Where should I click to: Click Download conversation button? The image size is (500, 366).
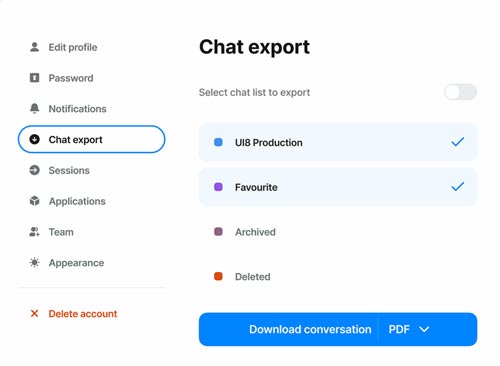point(310,329)
